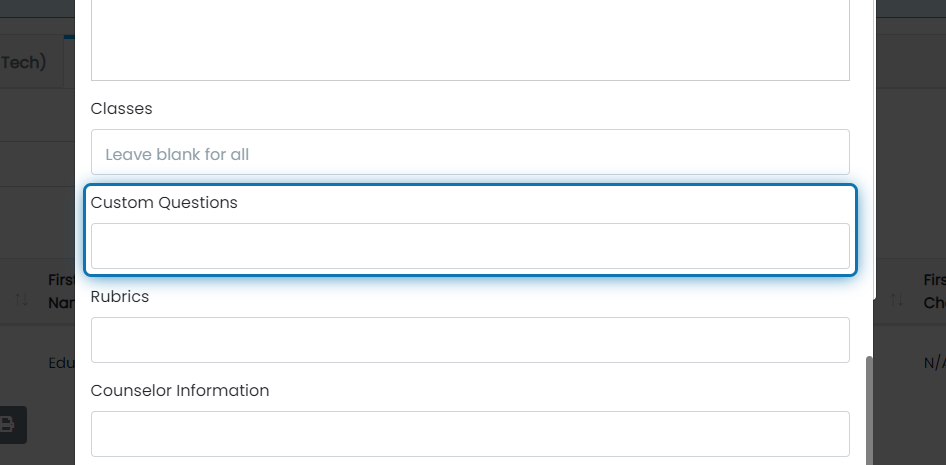Open the Classes selection field
This screenshot has height=465, width=946.
point(470,152)
